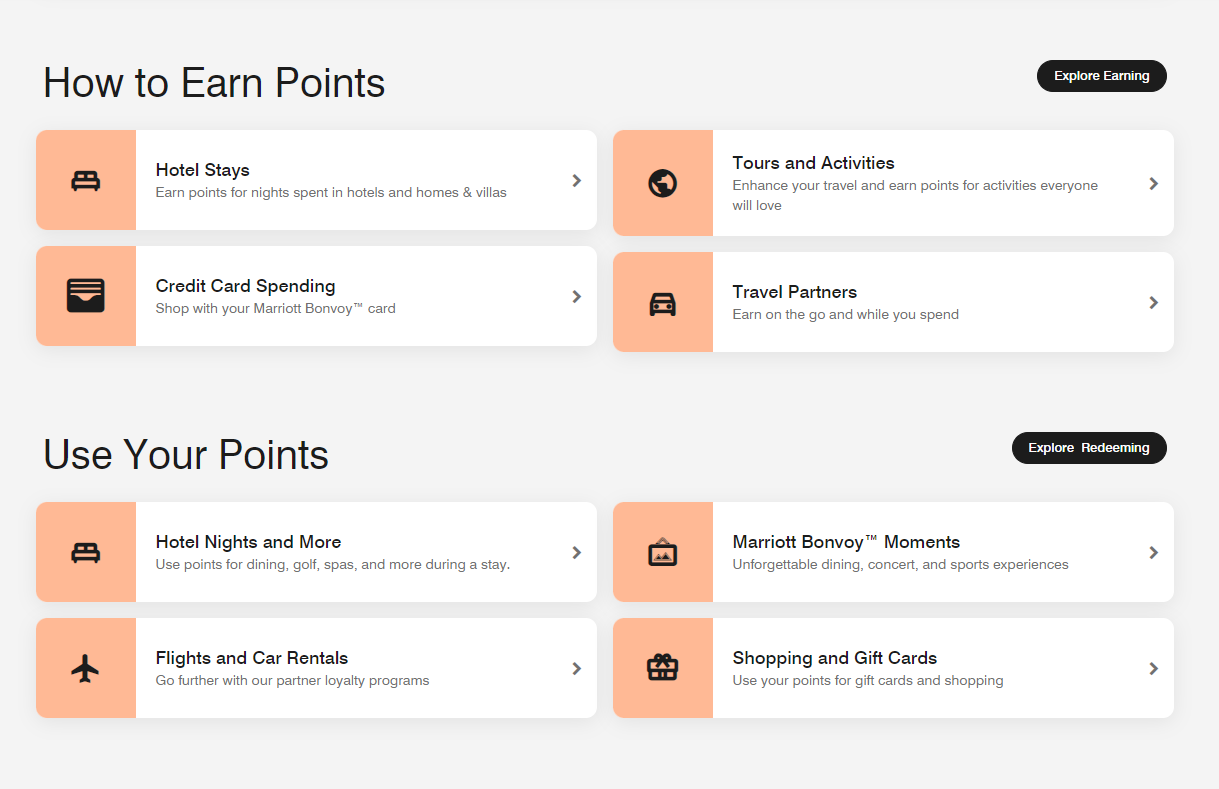Click the Travel Partners card
Viewport: 1219px width, 789px height.
pos(894,301)
